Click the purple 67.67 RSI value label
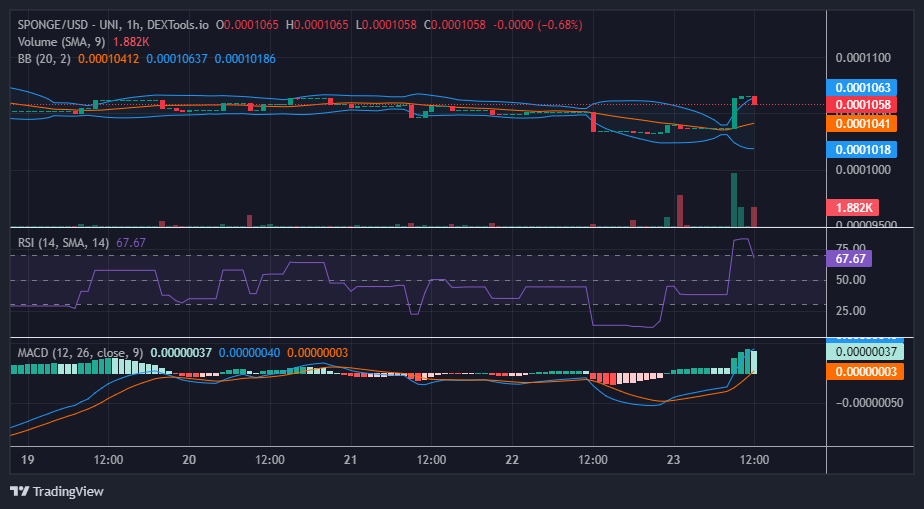The height and width of the screenshot is (509, 924). point(849,259)
